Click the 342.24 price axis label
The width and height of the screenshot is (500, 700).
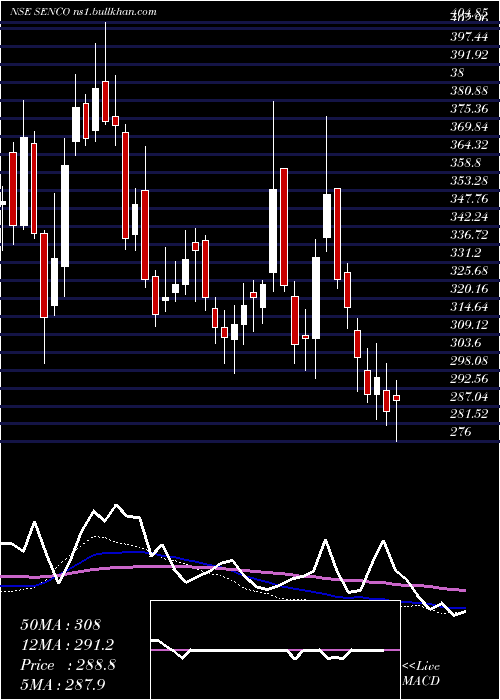pyautogui.click(x=469, y=217)
